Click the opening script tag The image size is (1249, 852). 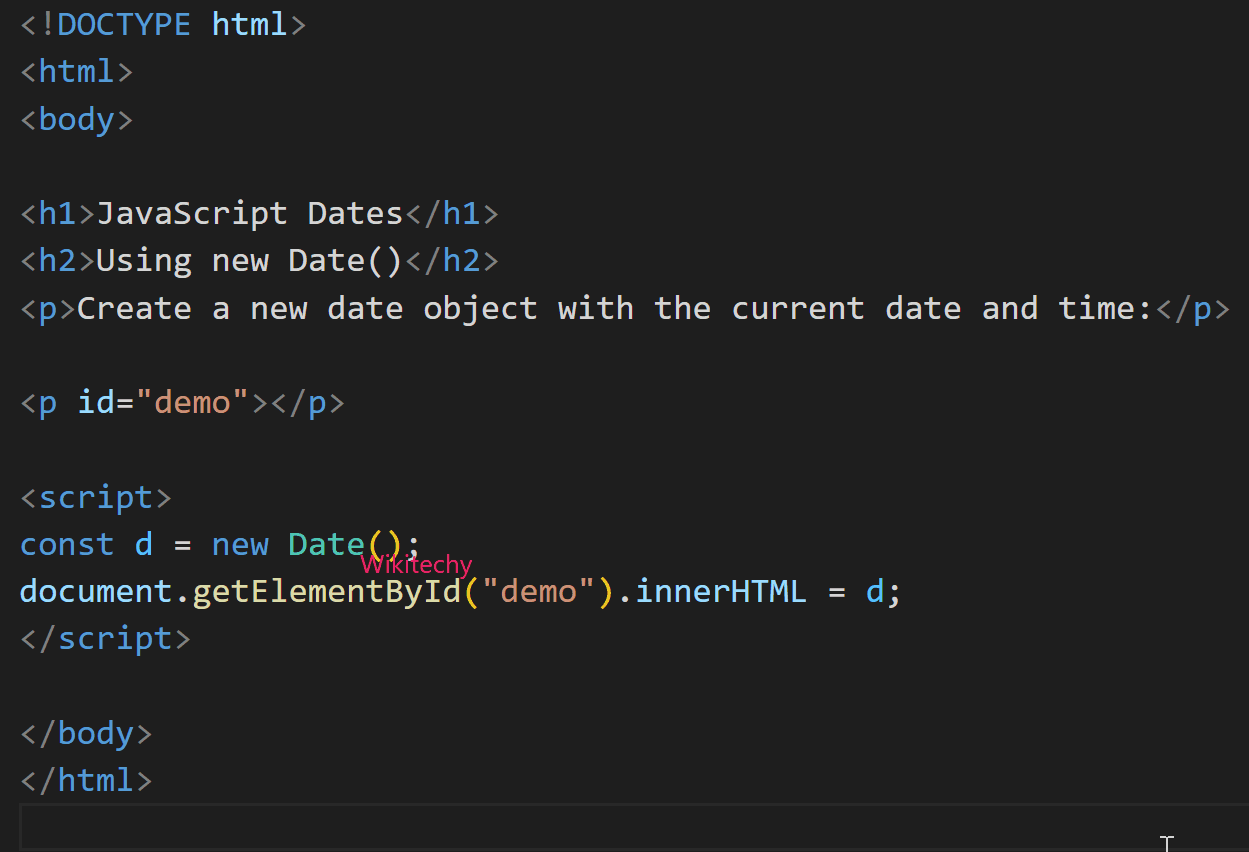tap(96, 497)
